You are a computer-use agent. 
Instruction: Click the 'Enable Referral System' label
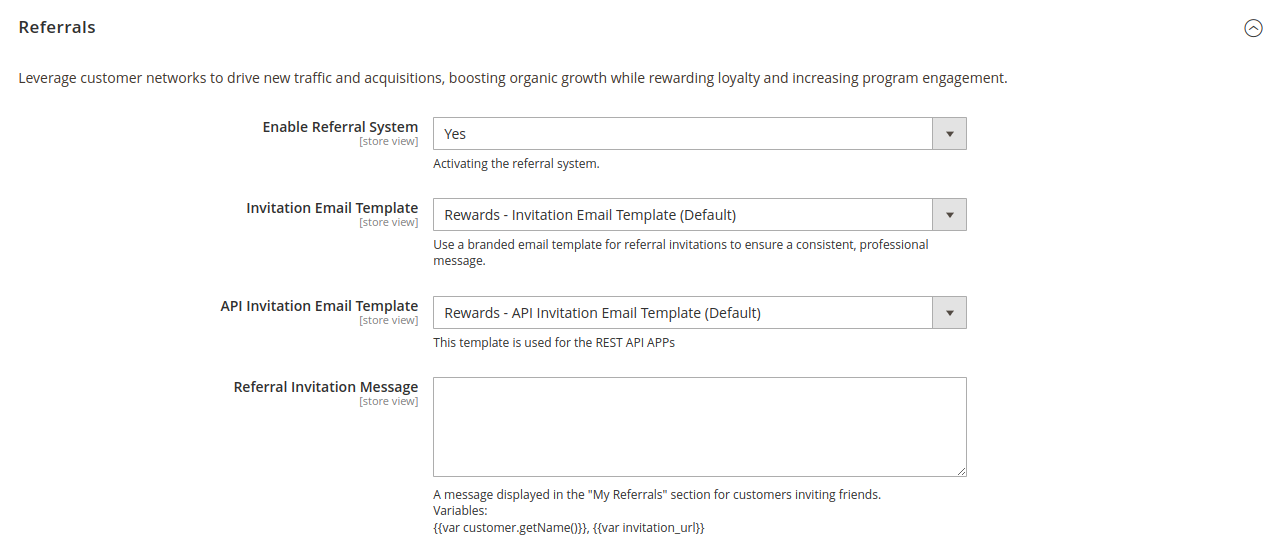[x=340, y=127]
